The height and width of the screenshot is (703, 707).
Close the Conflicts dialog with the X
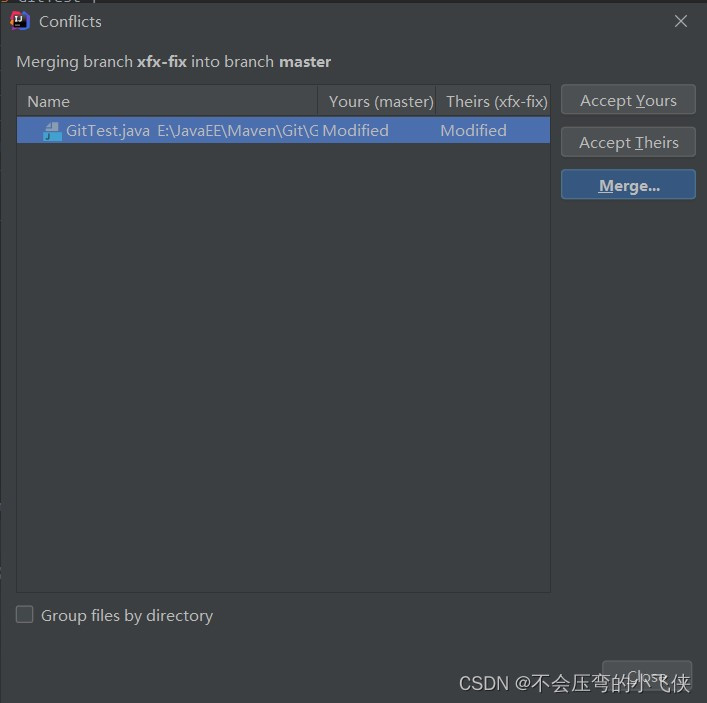[x=680, y=21]
